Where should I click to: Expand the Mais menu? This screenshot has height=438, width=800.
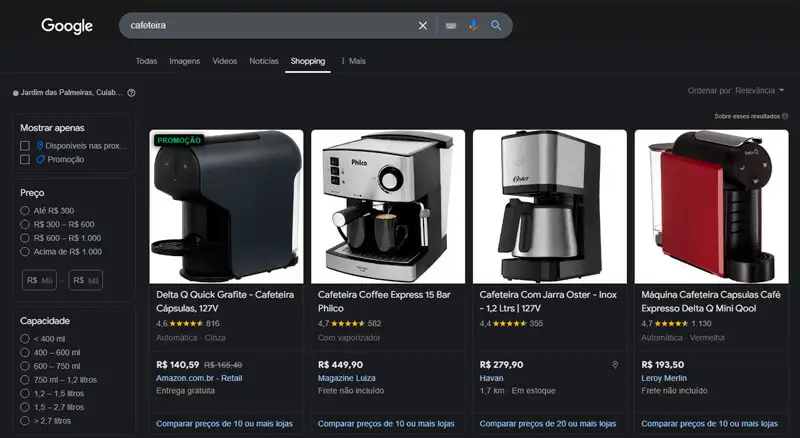point(354,61)
